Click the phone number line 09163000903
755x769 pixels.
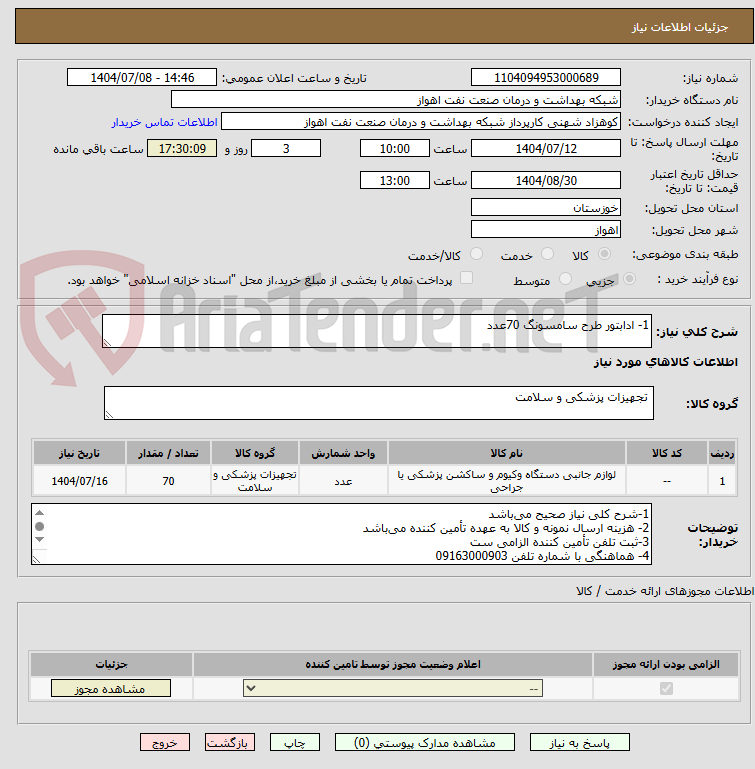pyautogui.click(x=542, y=556)
